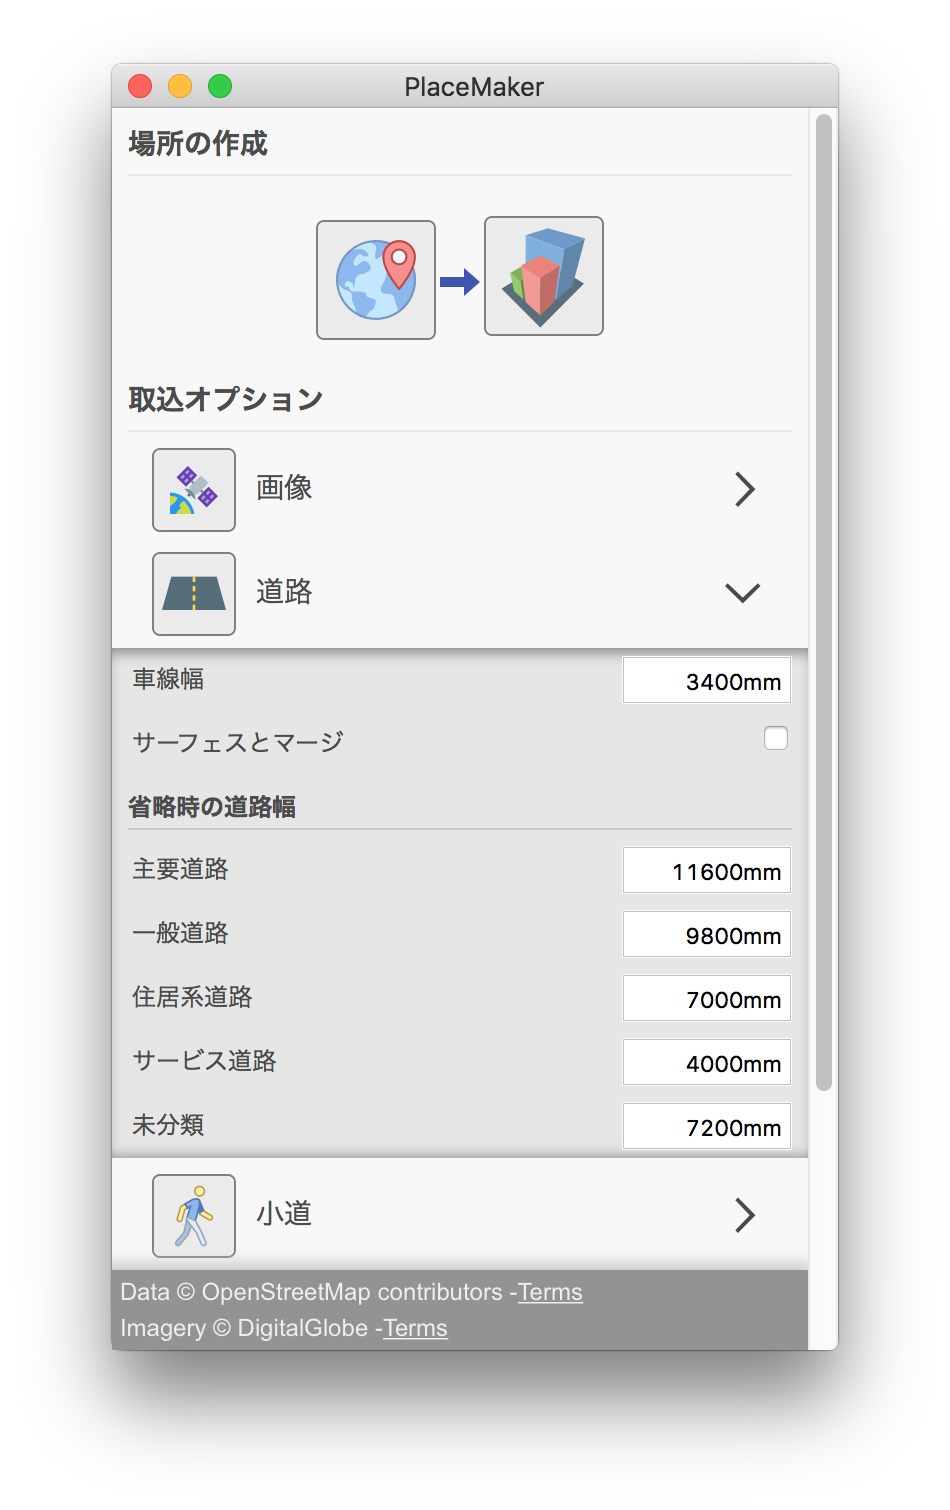Expand the 画像 options chevron
The image size is (950, 1510).
[x=744, y=490]
